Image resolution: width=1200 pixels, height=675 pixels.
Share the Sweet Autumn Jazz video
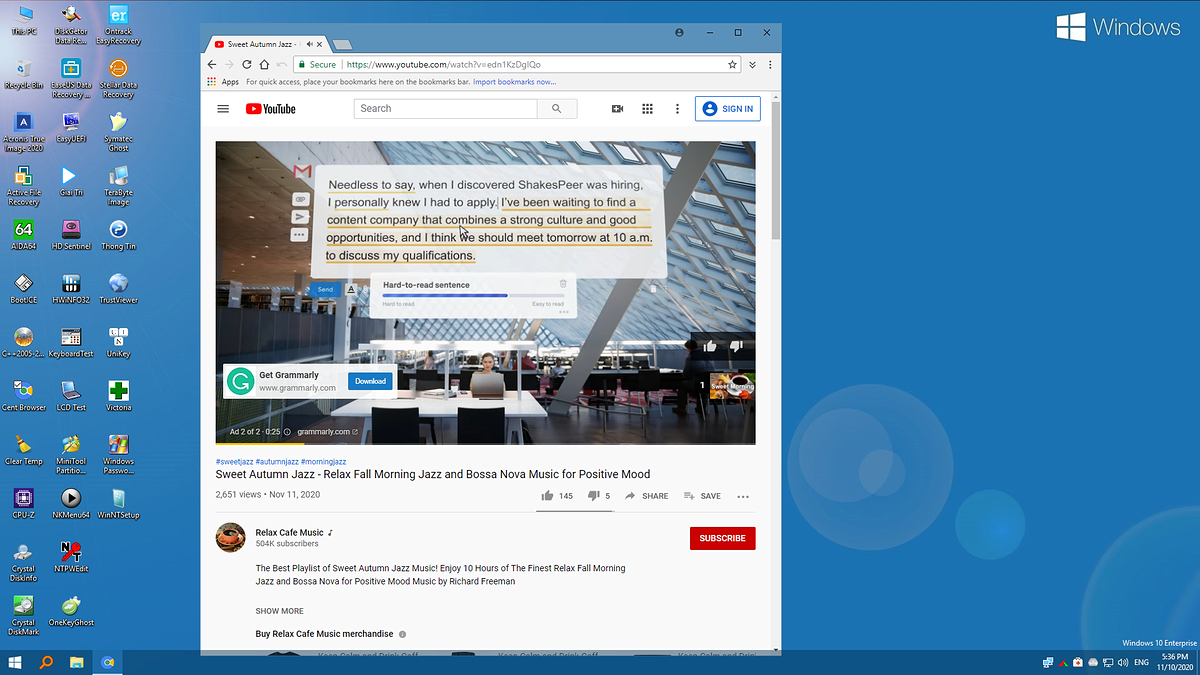point(647,496)
